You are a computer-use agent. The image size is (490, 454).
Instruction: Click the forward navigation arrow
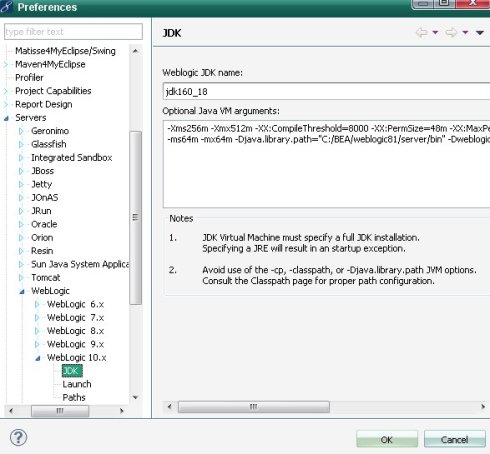[x=451, y=32]
